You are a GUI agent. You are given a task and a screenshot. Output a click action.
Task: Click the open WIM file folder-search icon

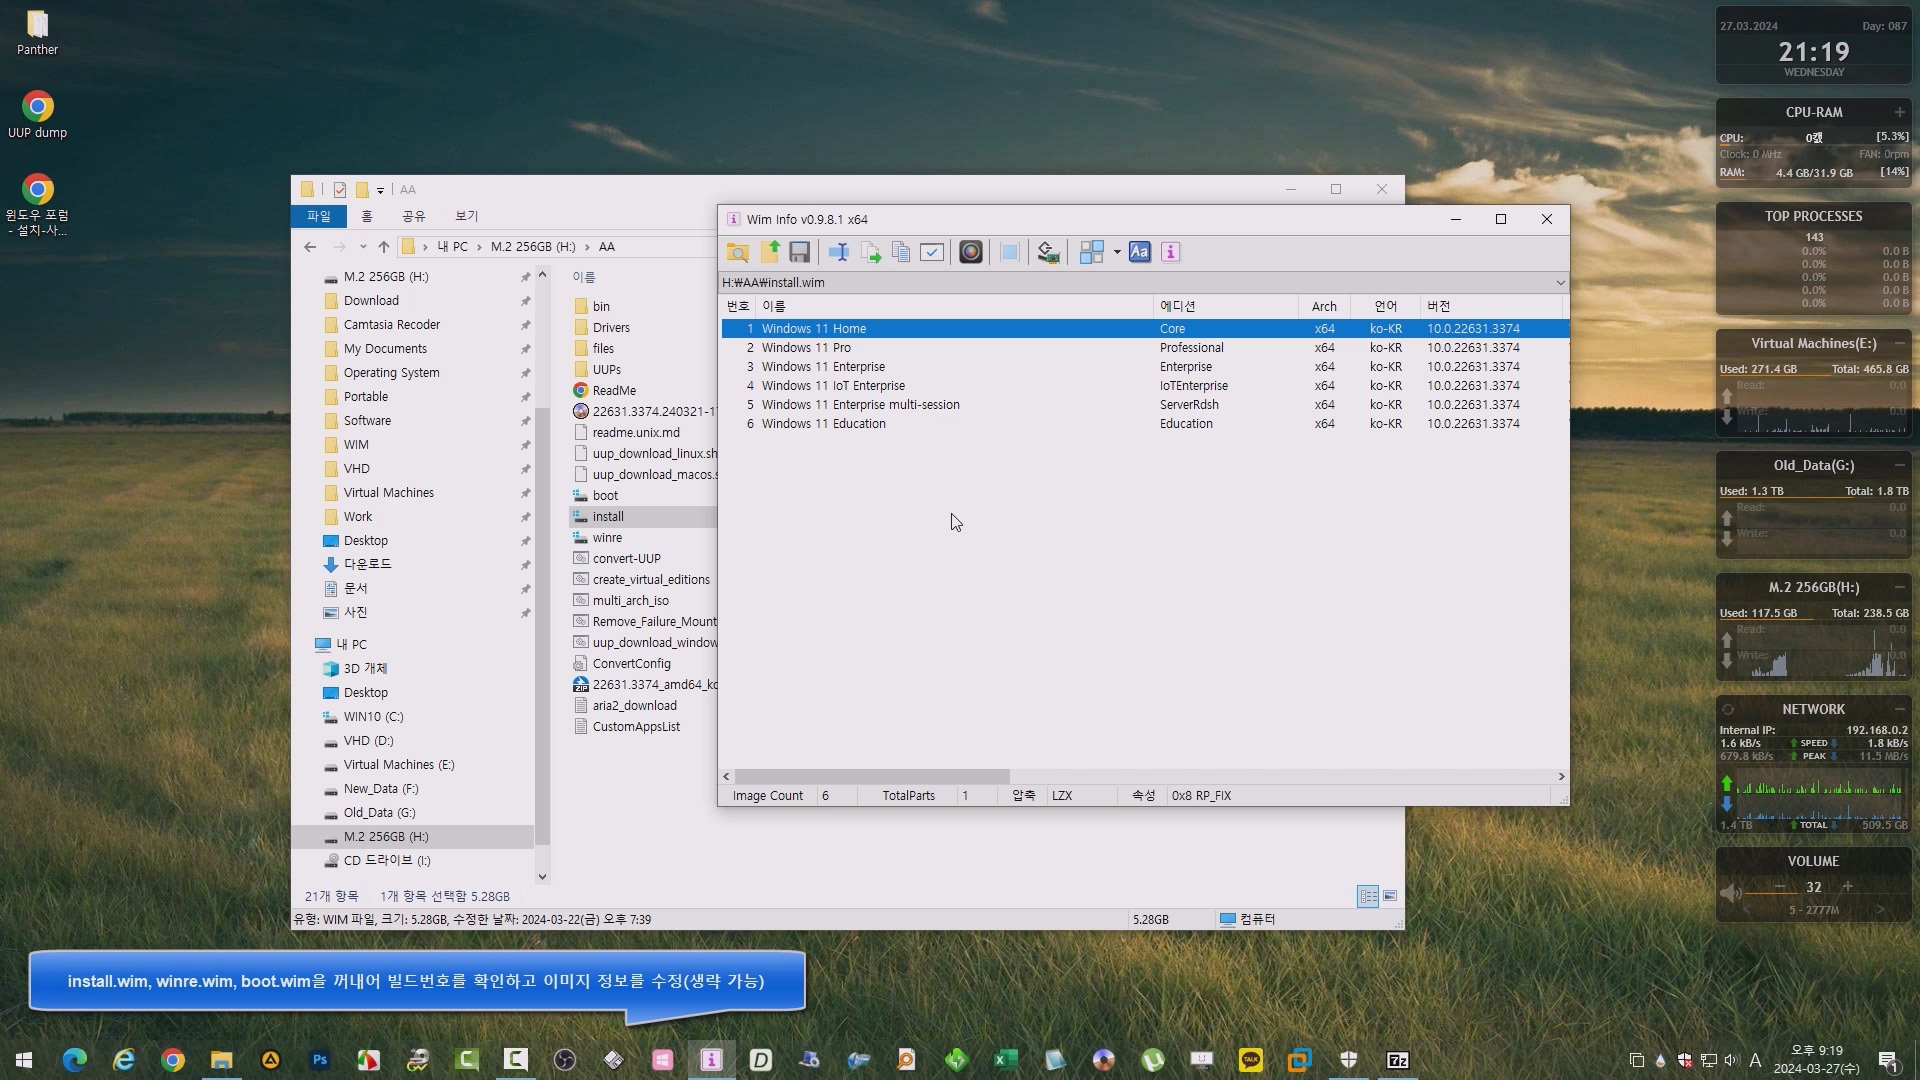(738, 252)
